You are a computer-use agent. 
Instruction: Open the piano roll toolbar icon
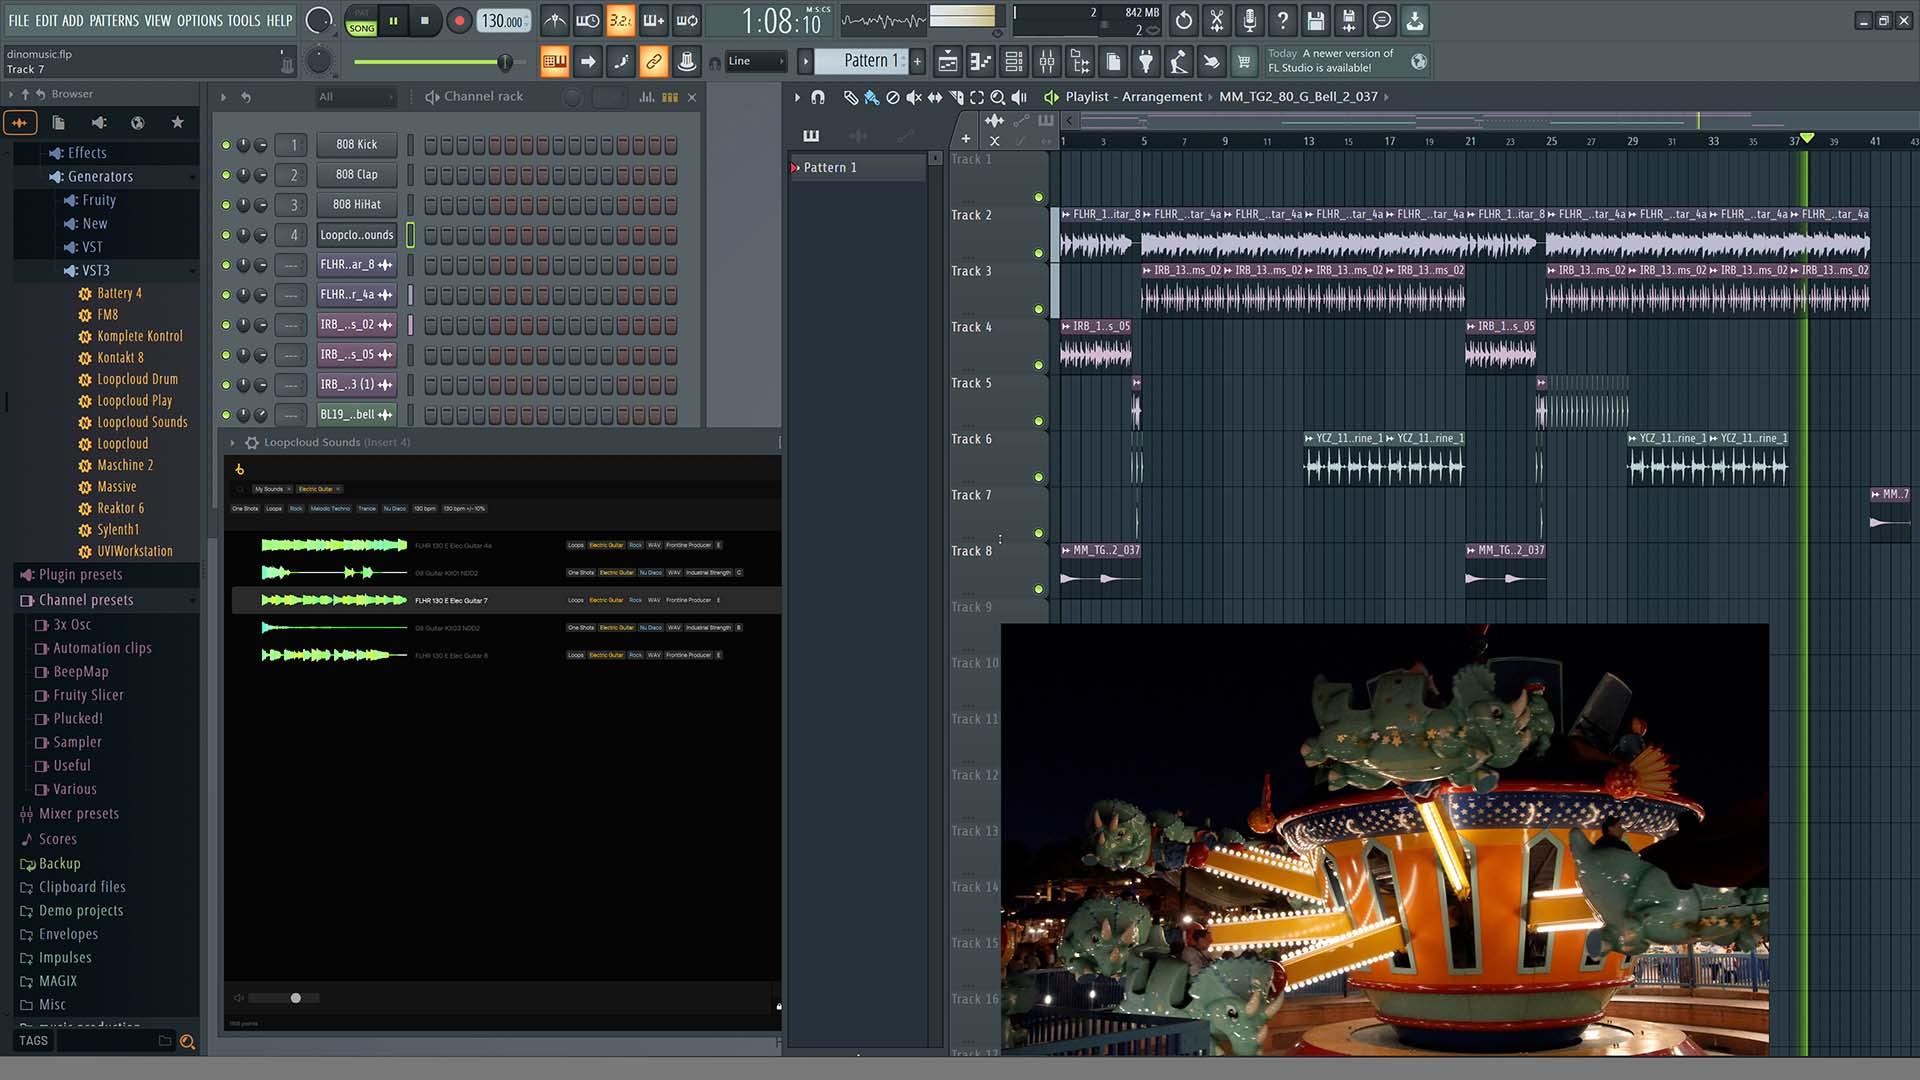click(981, 62)
